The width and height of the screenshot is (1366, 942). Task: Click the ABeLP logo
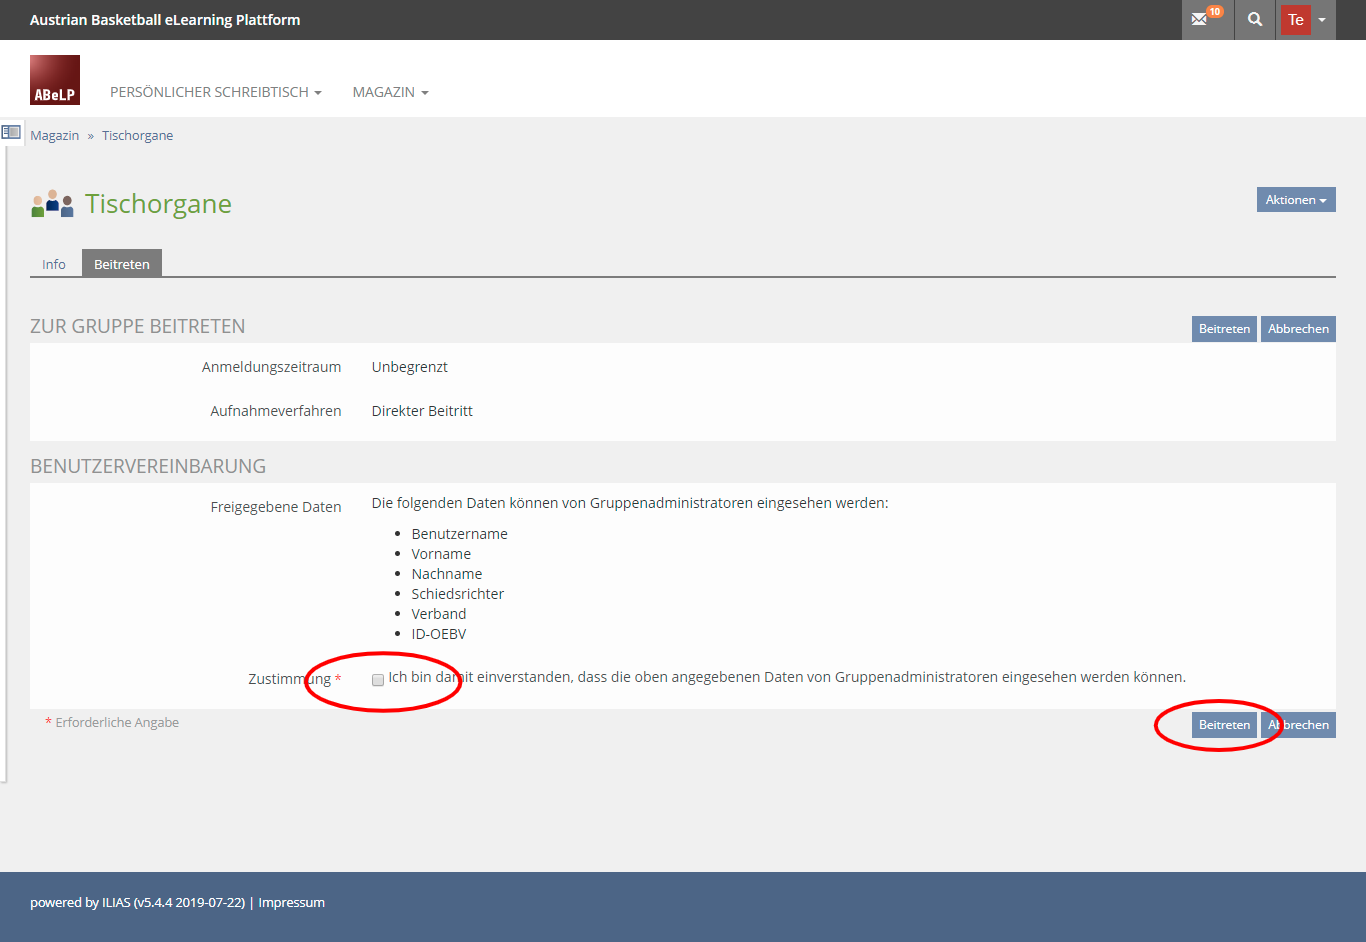click(x=55, y=80)
